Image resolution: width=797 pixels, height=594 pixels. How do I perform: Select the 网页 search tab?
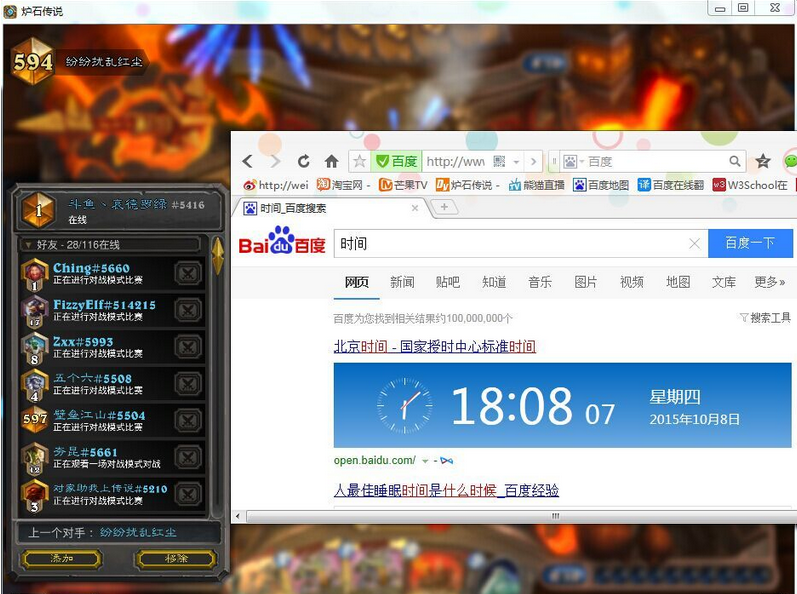(x=356, y=282)
